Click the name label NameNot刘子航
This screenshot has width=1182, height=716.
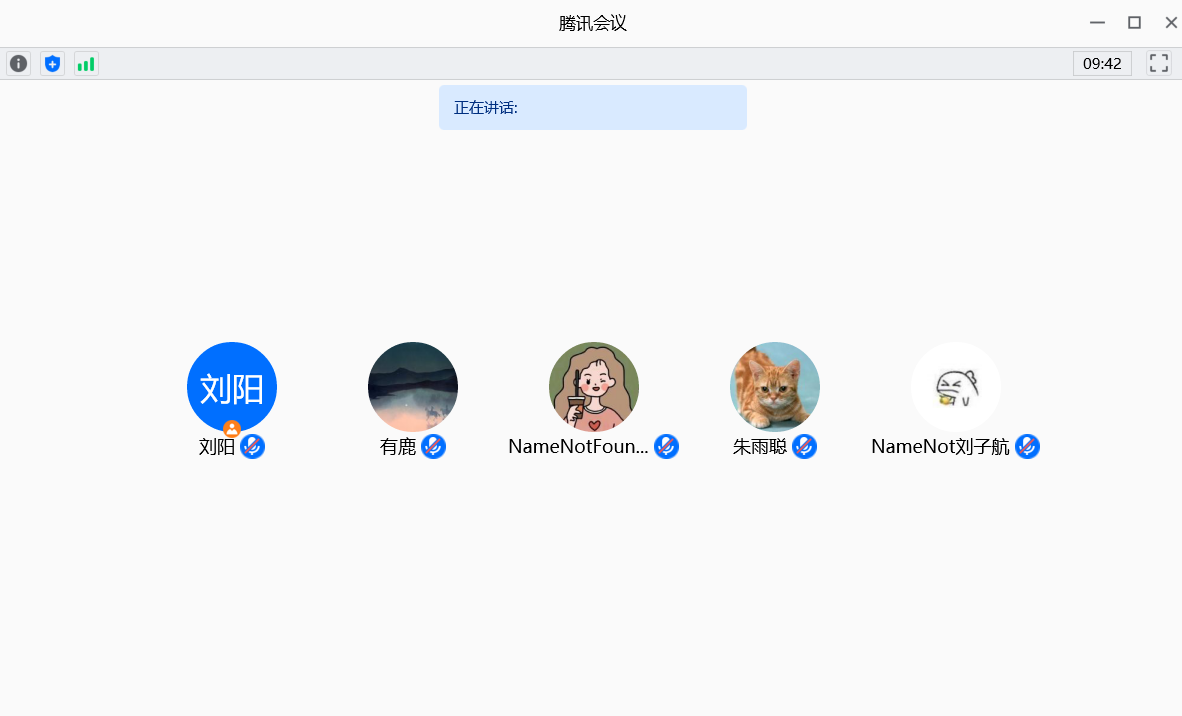tap(940, 447)
